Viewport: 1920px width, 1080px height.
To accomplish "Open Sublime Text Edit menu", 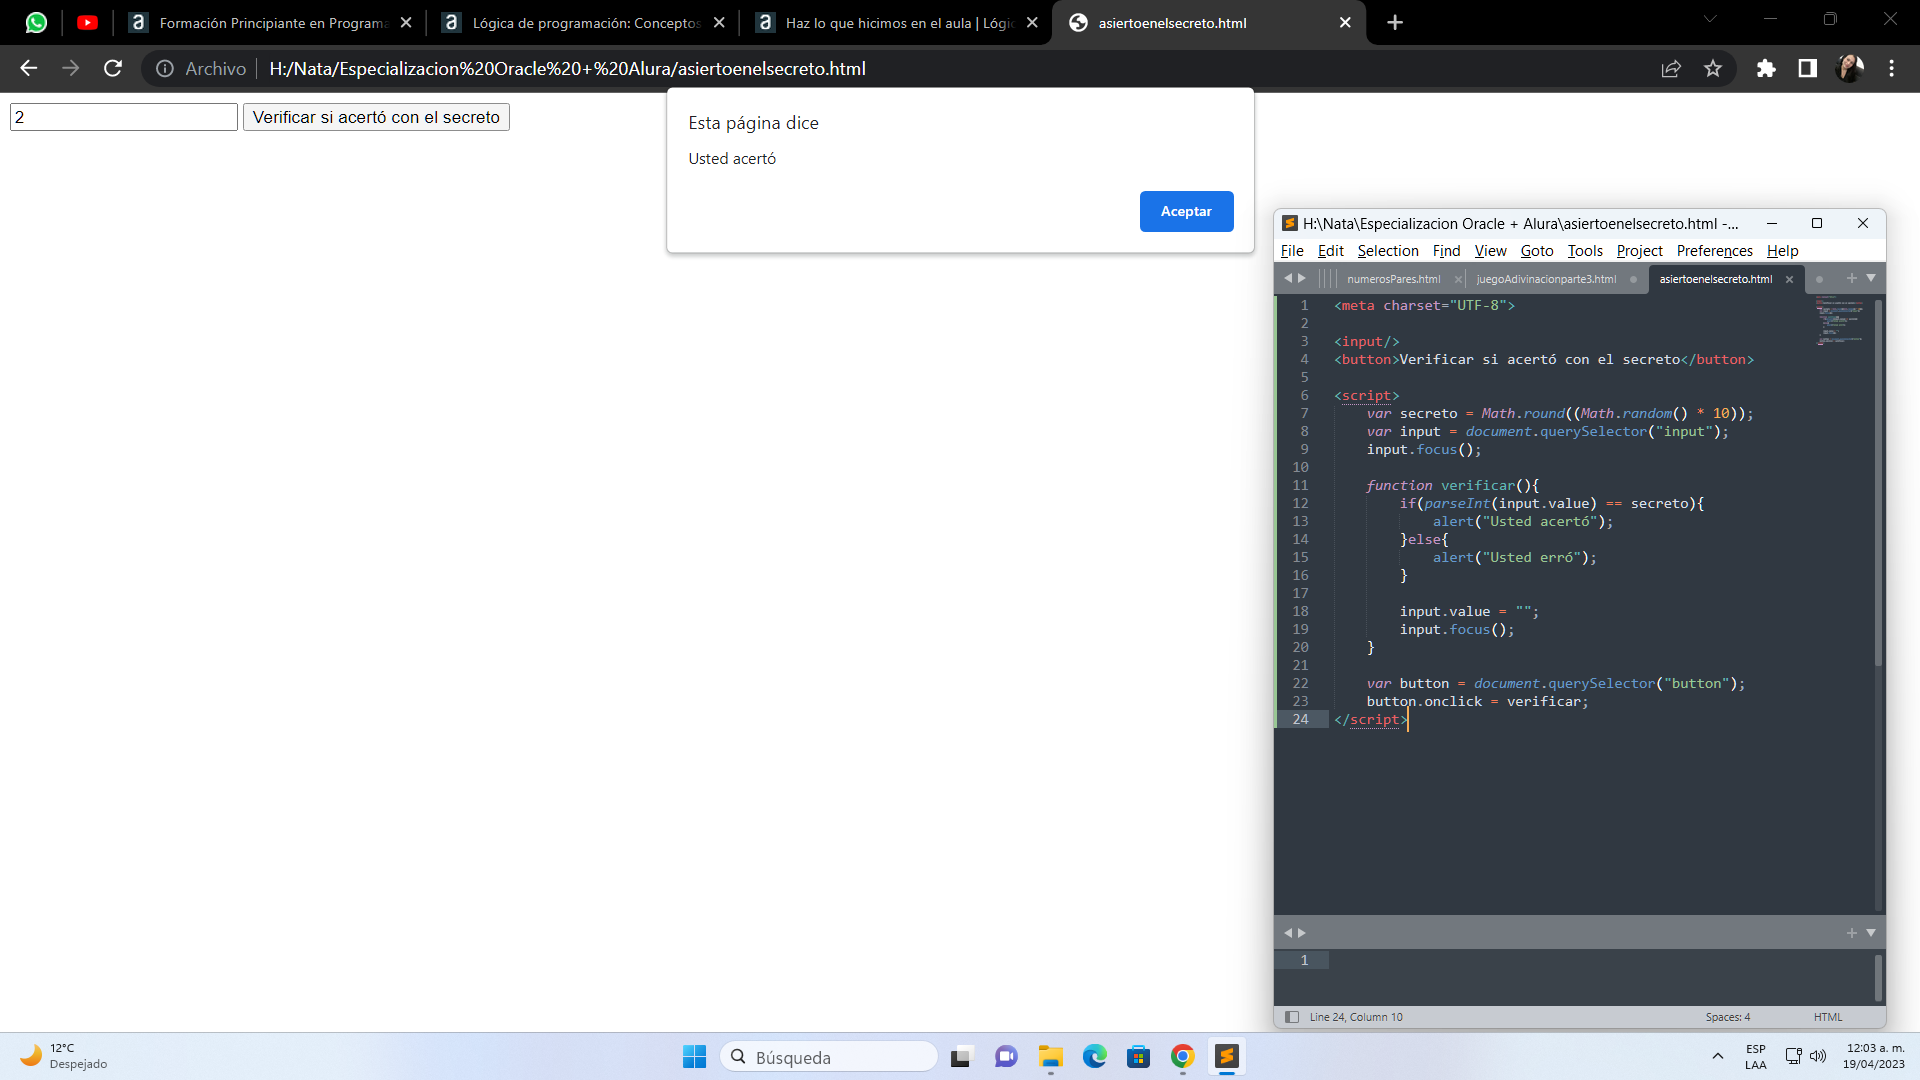I will [1330, 251].
